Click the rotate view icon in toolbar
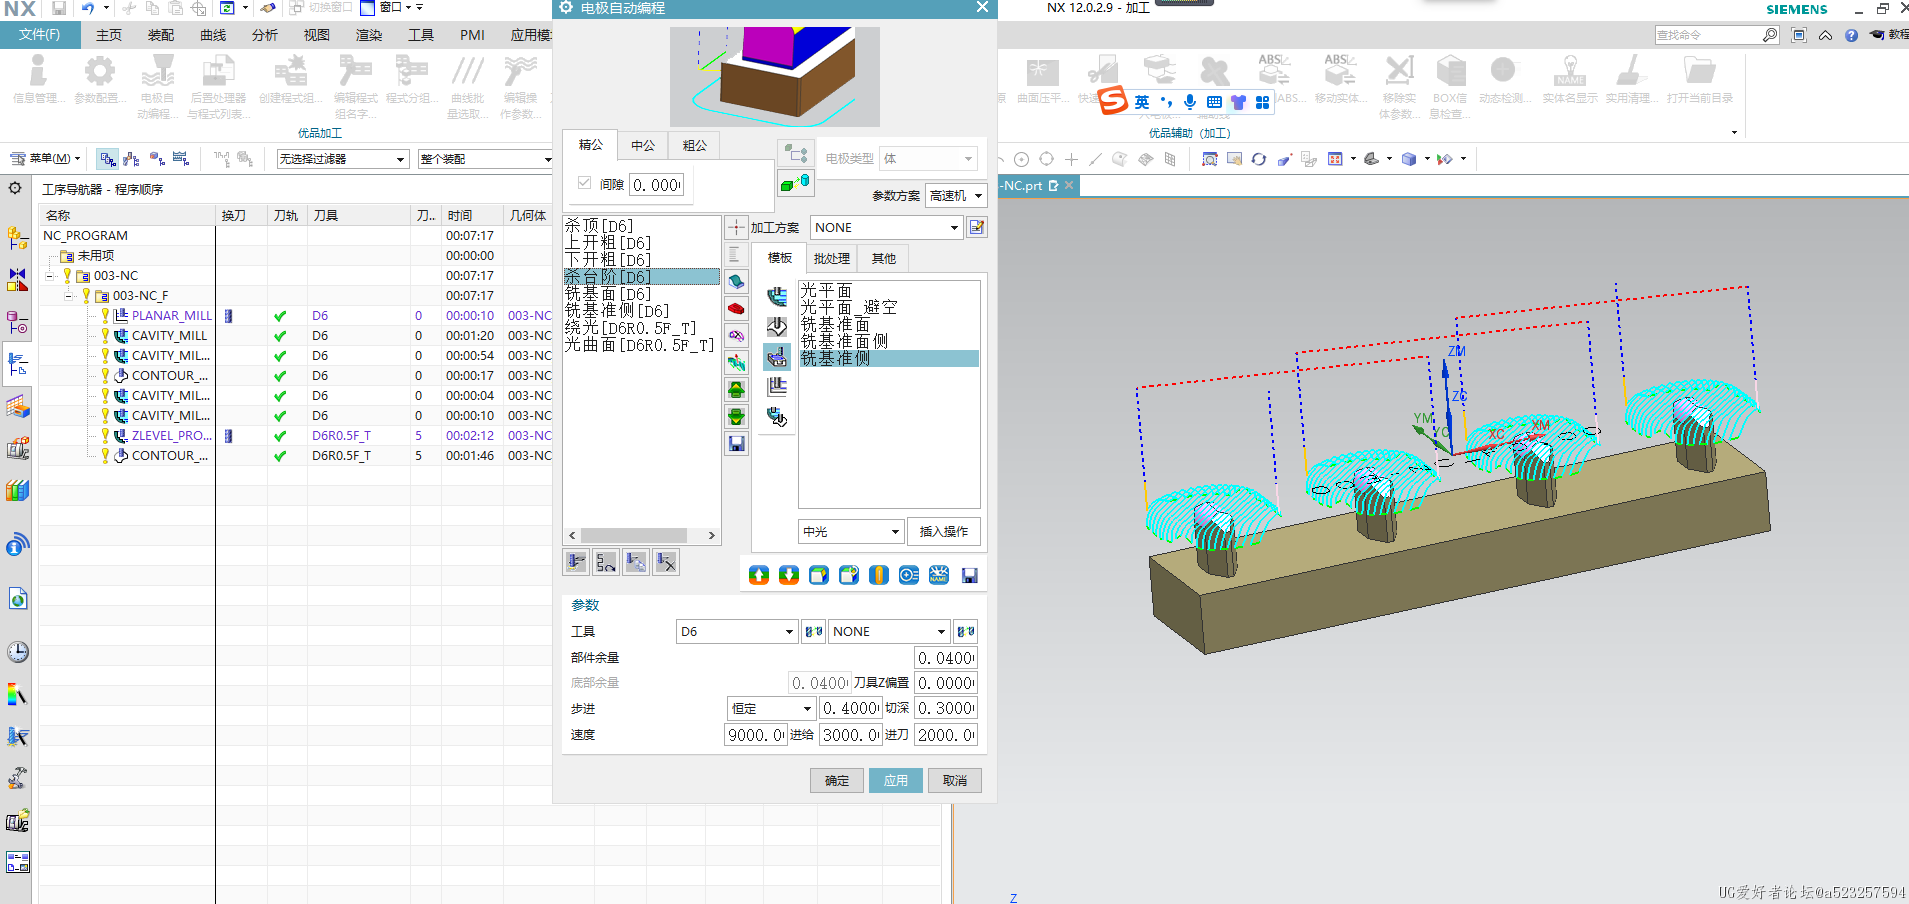 point(1259,159)
